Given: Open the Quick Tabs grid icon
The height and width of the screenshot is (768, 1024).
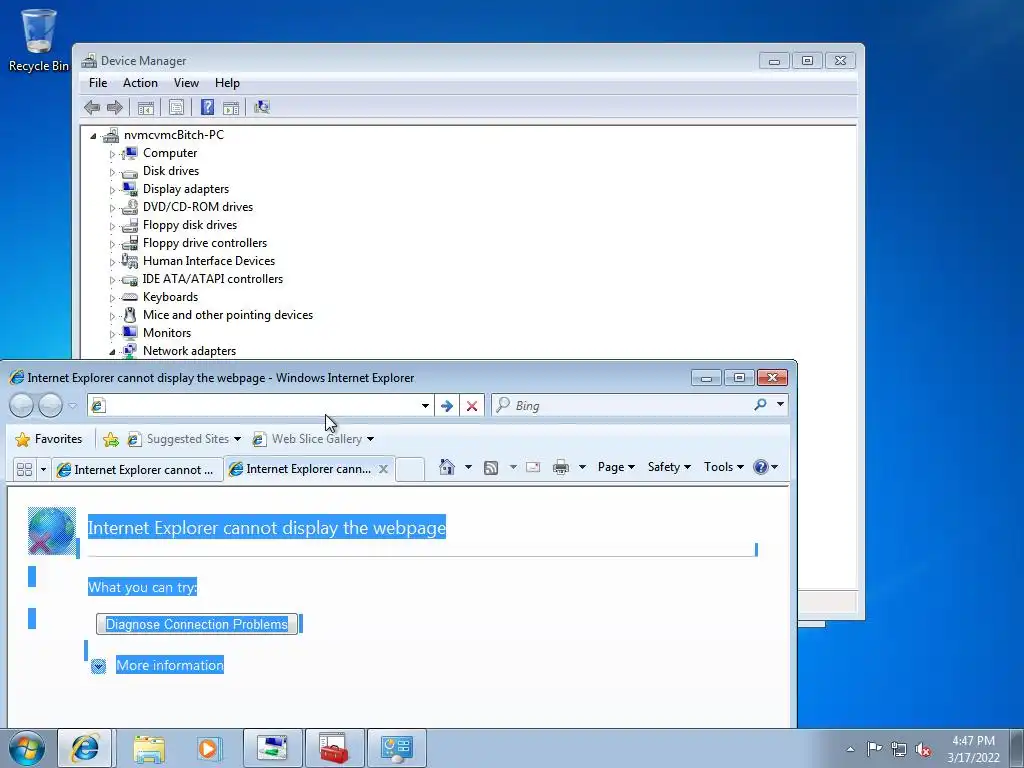Looking at the screenshot, I should [x=24, y=470].
